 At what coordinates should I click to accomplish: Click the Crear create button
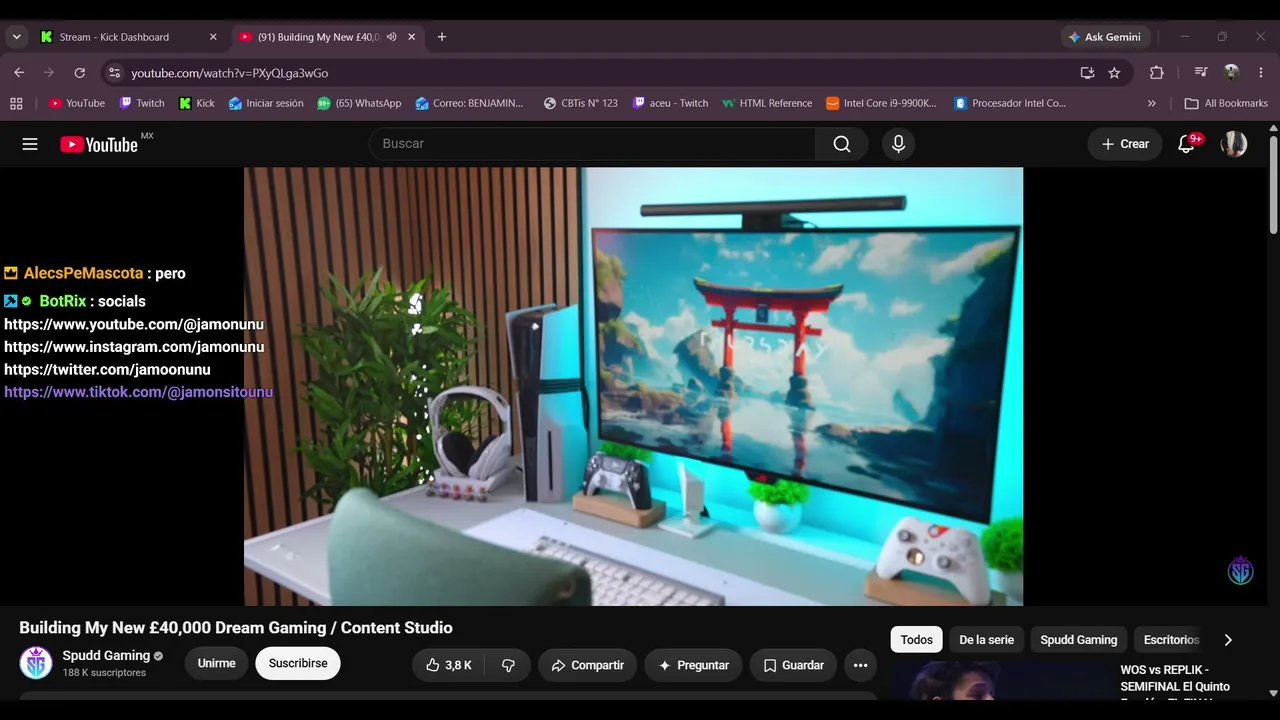[x=1125, y=144]
